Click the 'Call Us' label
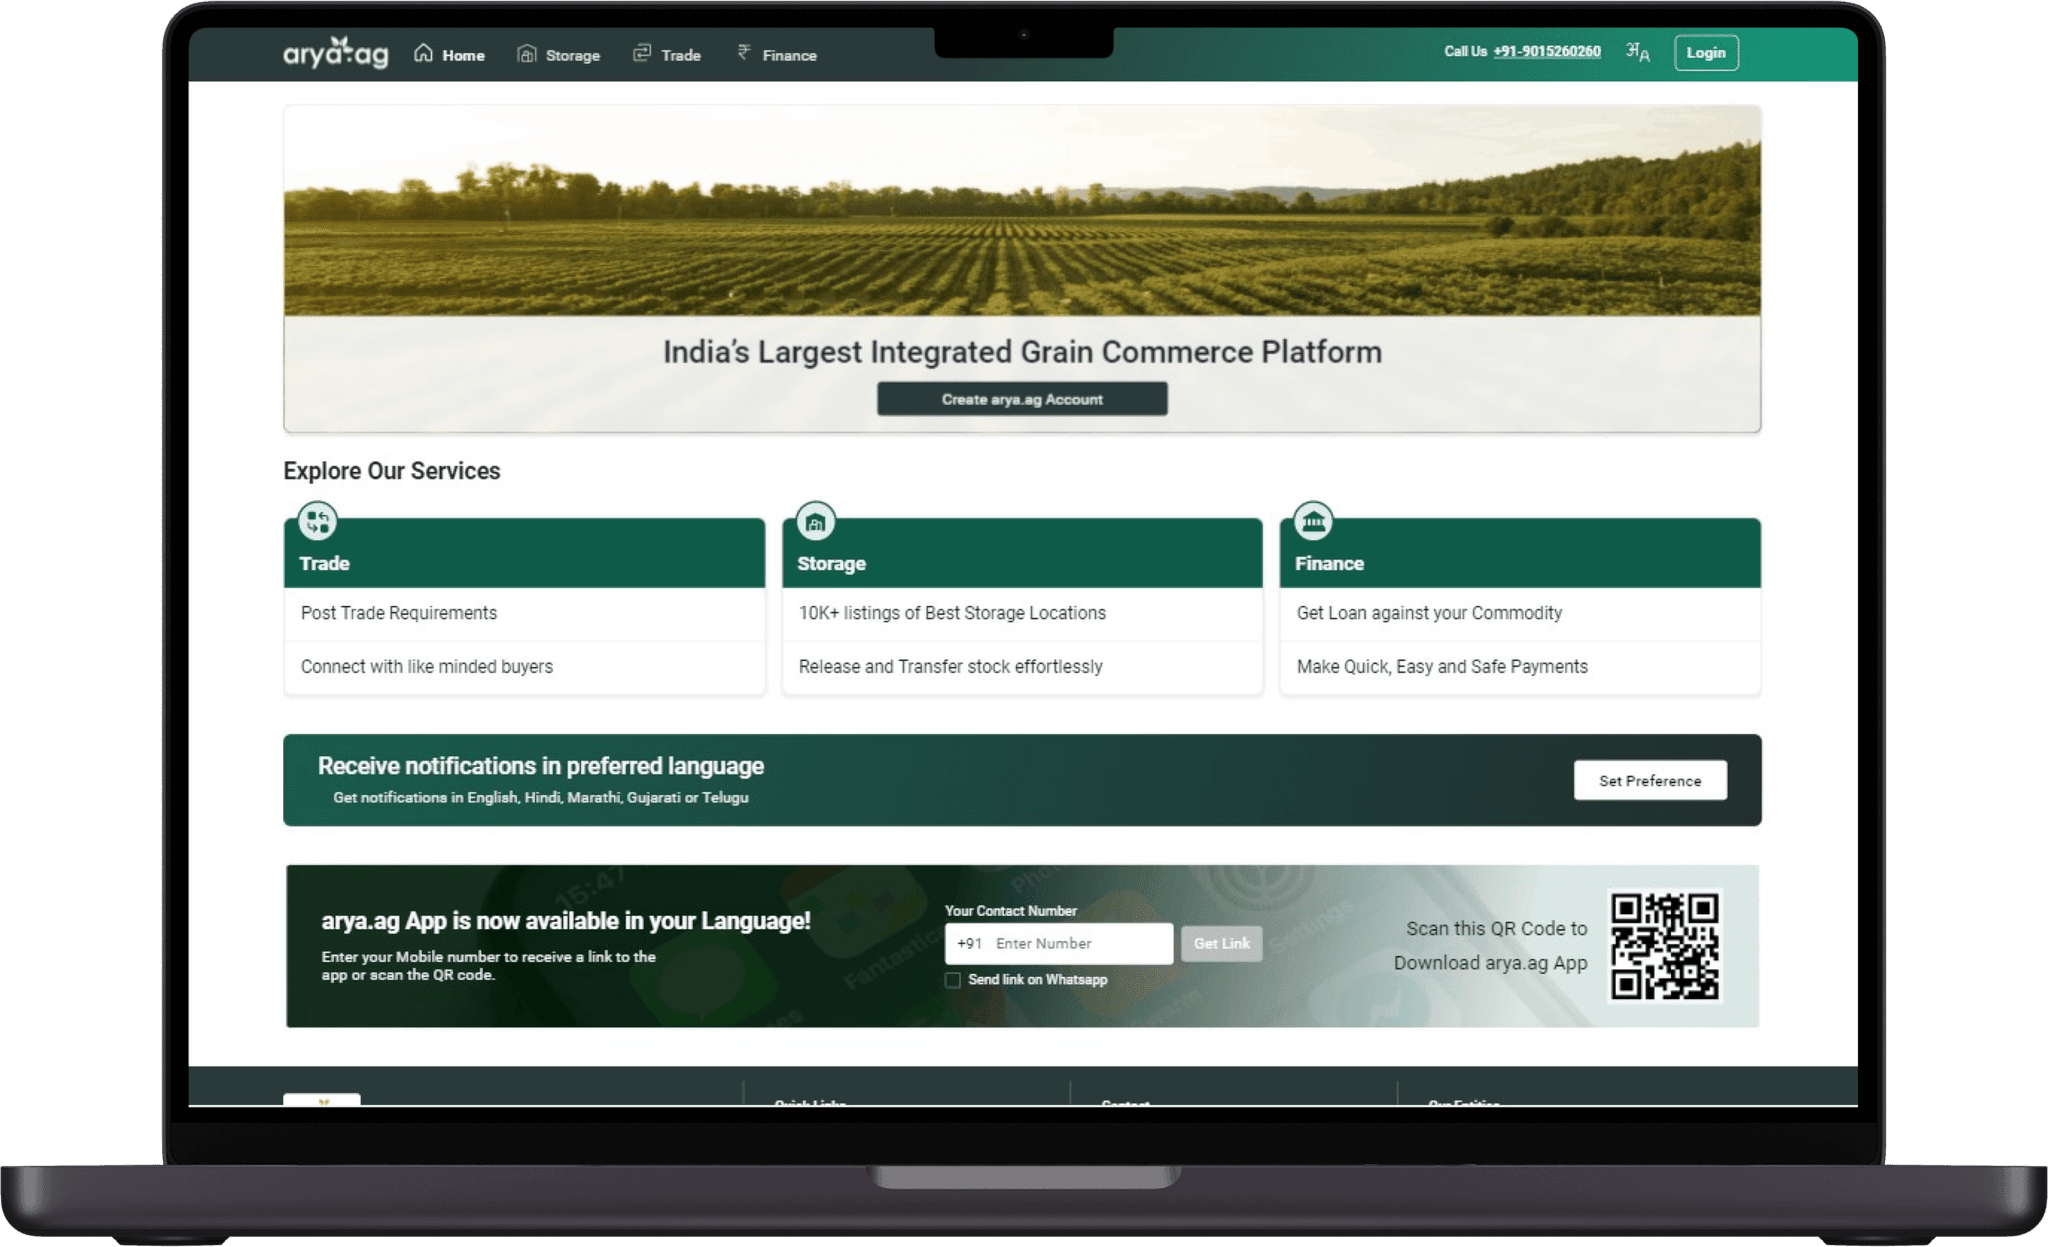 coord(1465,52)
